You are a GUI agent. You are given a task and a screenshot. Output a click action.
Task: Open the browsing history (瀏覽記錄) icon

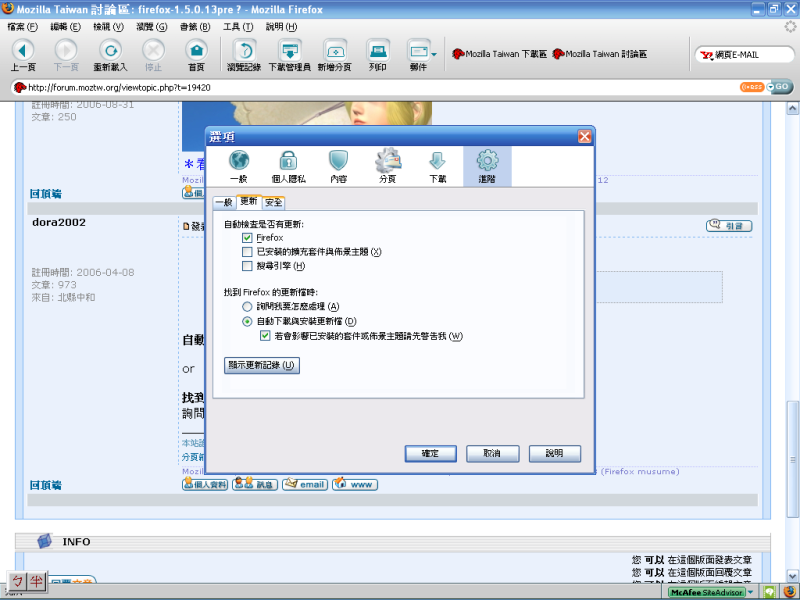coord(244,55)
